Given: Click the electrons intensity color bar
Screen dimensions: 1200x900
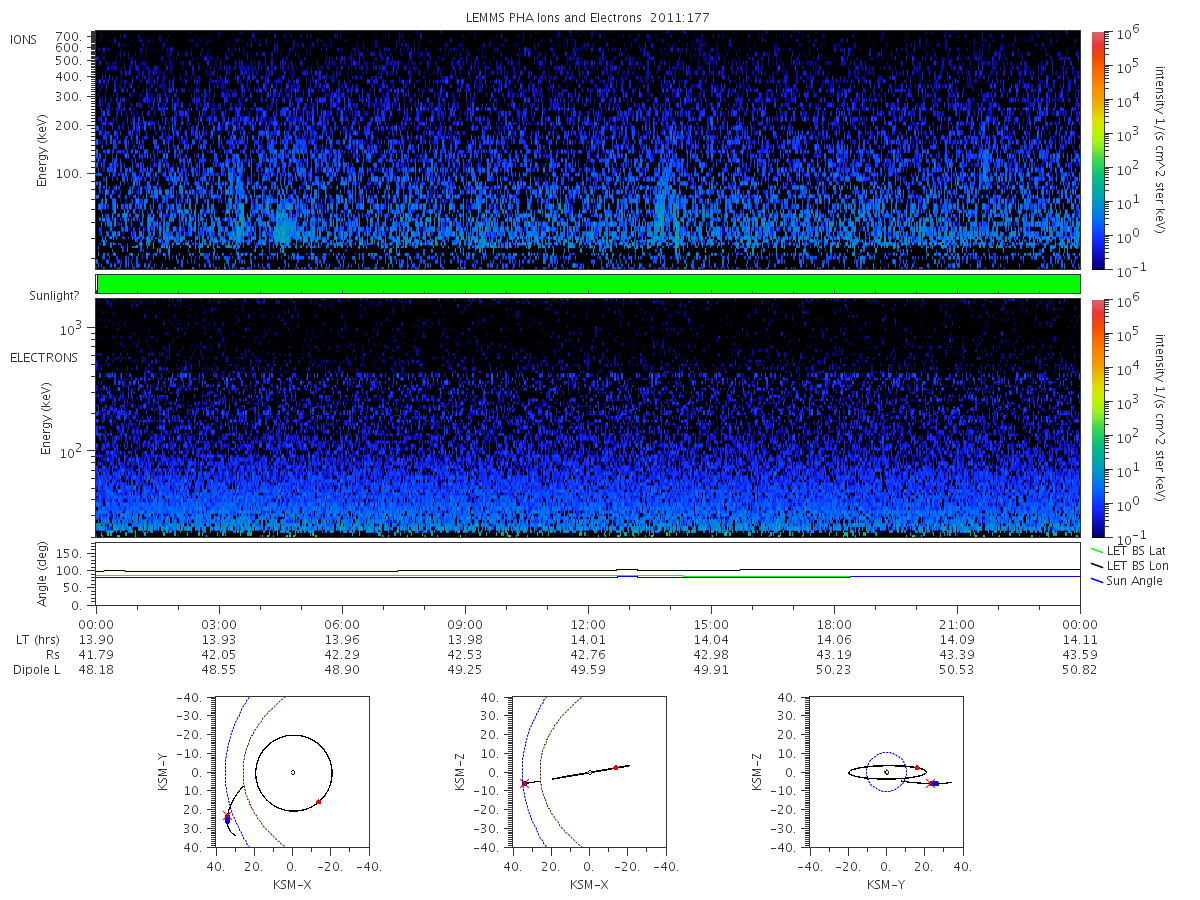Looking at the screenshot, I should [x=1097, y=417].
